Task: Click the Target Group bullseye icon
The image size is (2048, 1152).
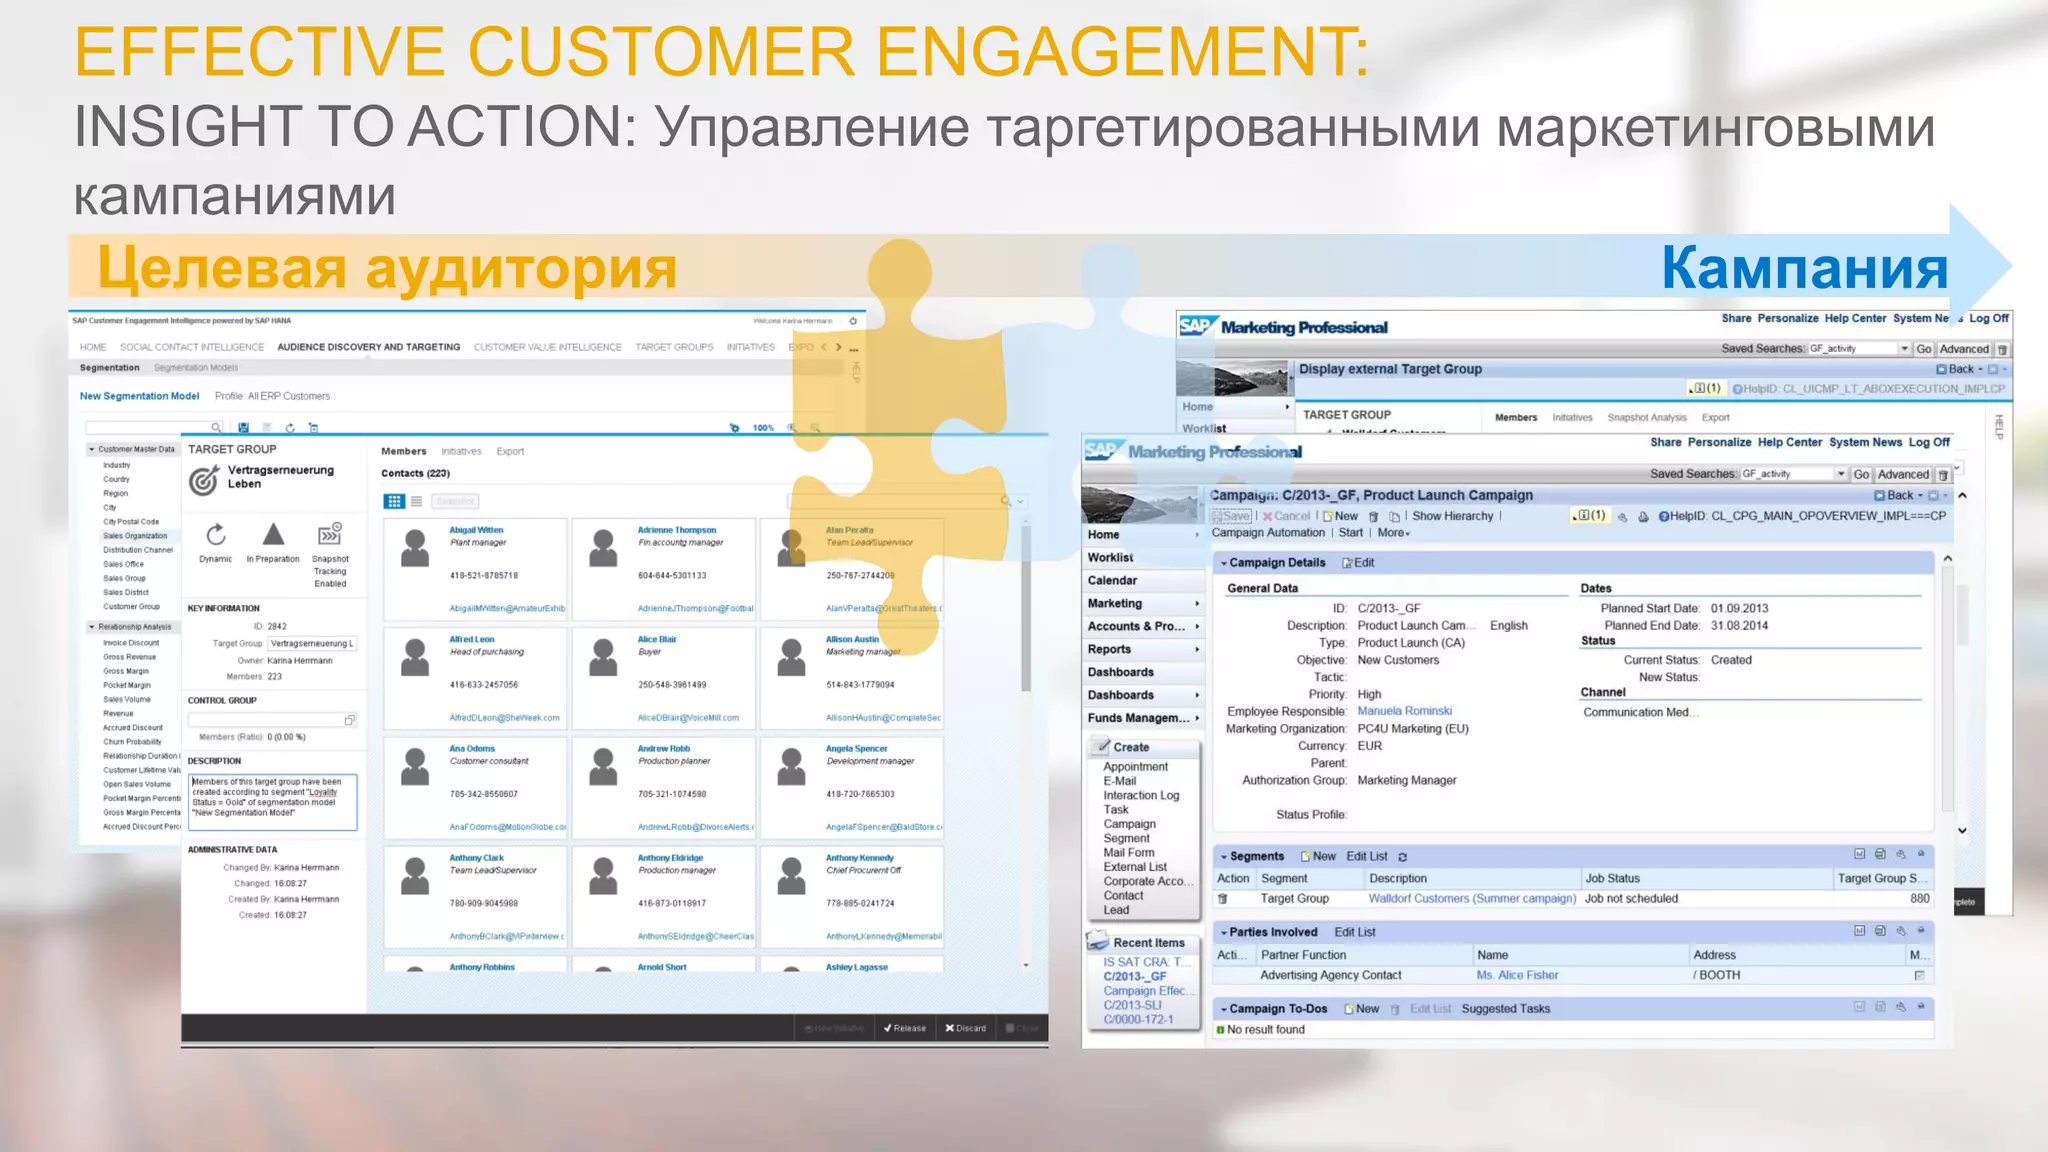Action: tap(204, 481)
